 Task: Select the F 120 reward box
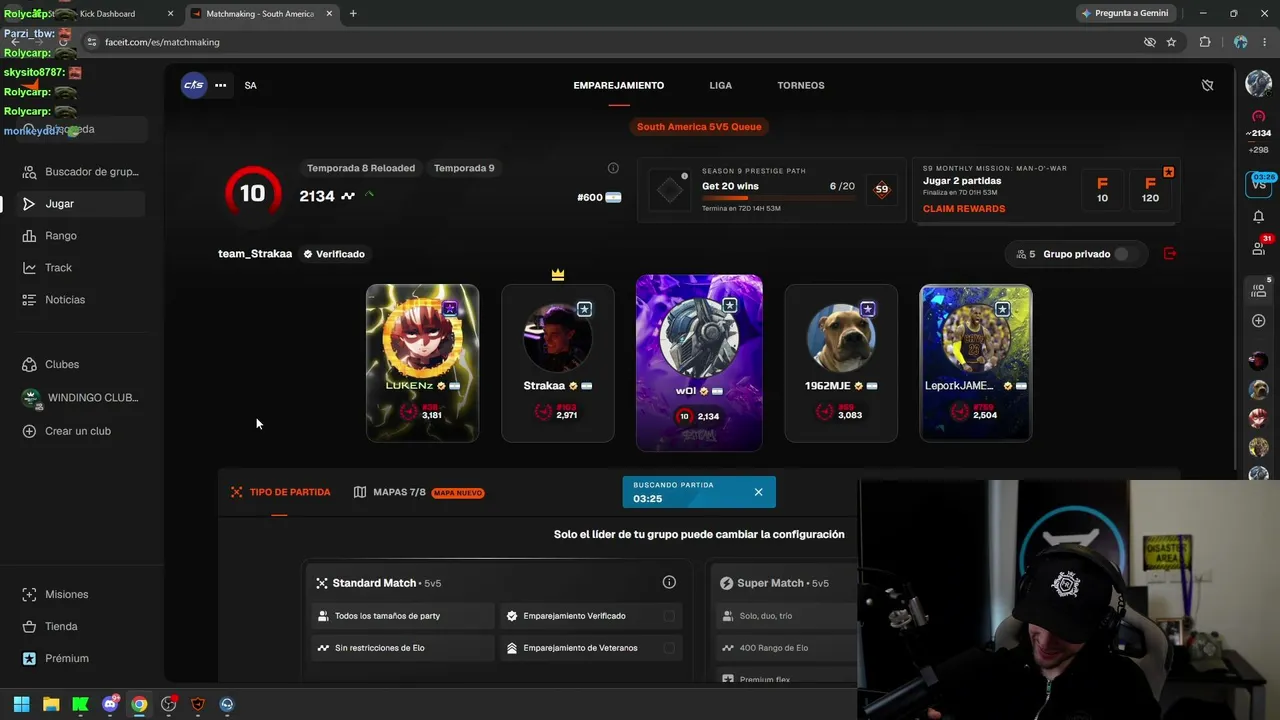(1150, 190)
